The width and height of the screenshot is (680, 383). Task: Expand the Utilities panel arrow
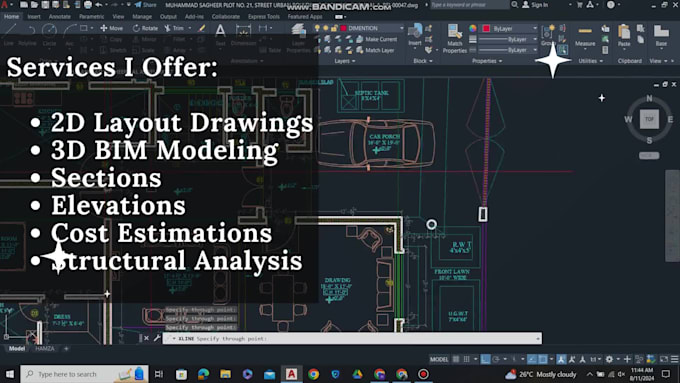(x=601, y=61)
